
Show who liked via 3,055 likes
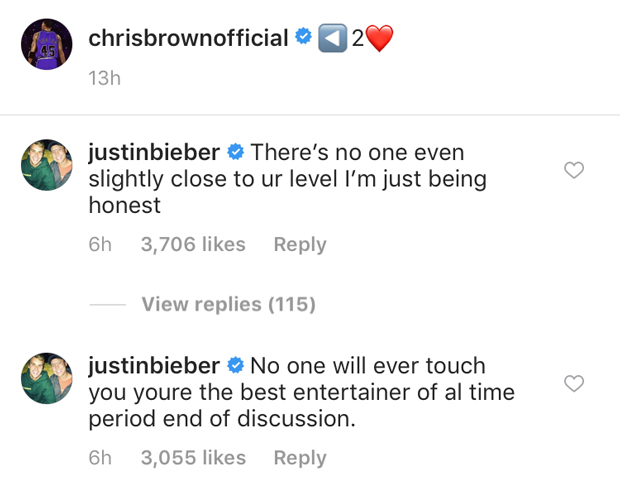(193, 458)
